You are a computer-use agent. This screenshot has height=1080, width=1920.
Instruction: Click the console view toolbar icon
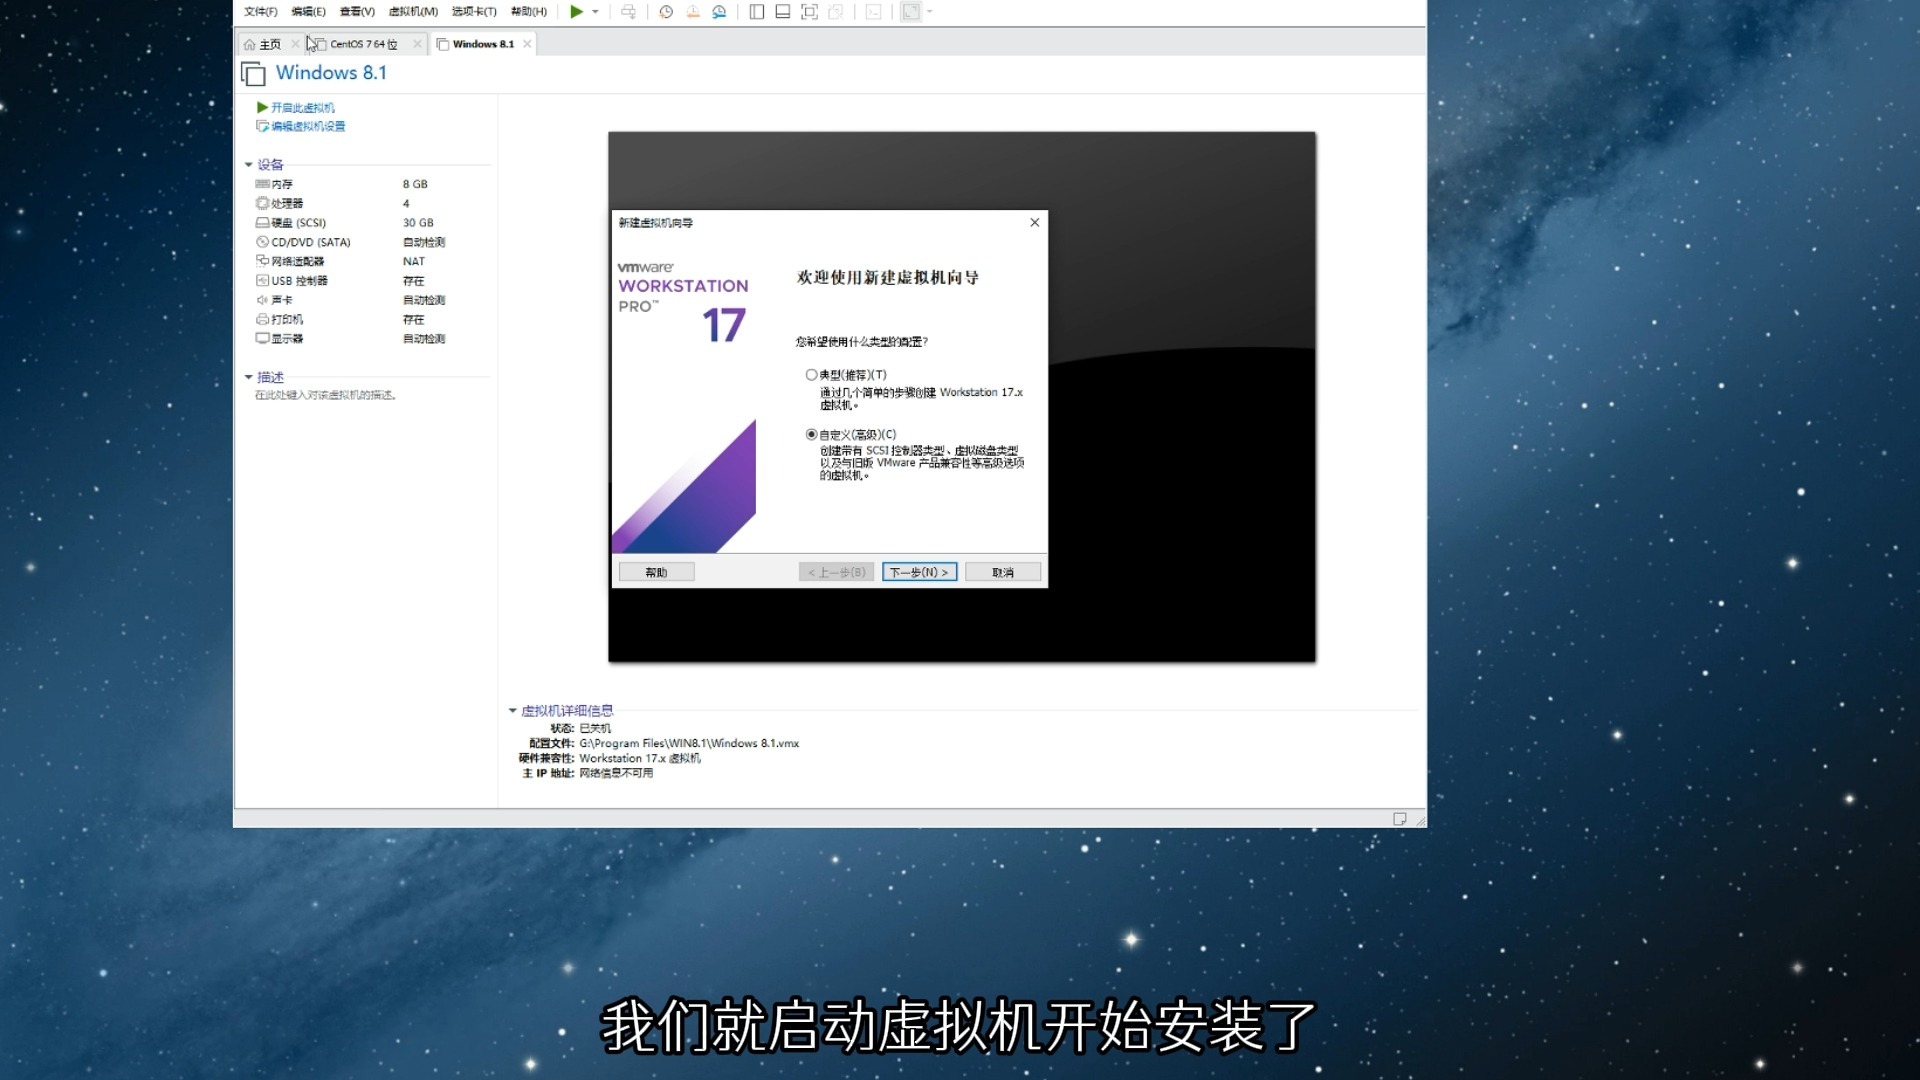click(874, 12)
